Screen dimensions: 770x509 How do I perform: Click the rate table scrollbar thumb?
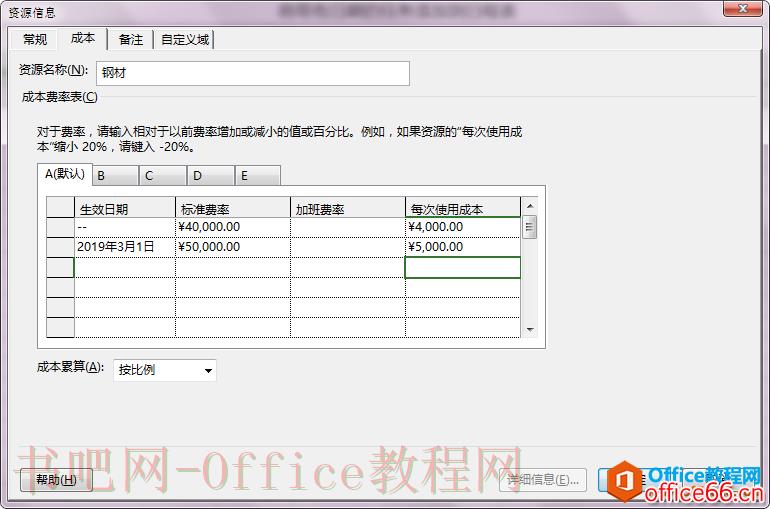(x=530, y=227)
